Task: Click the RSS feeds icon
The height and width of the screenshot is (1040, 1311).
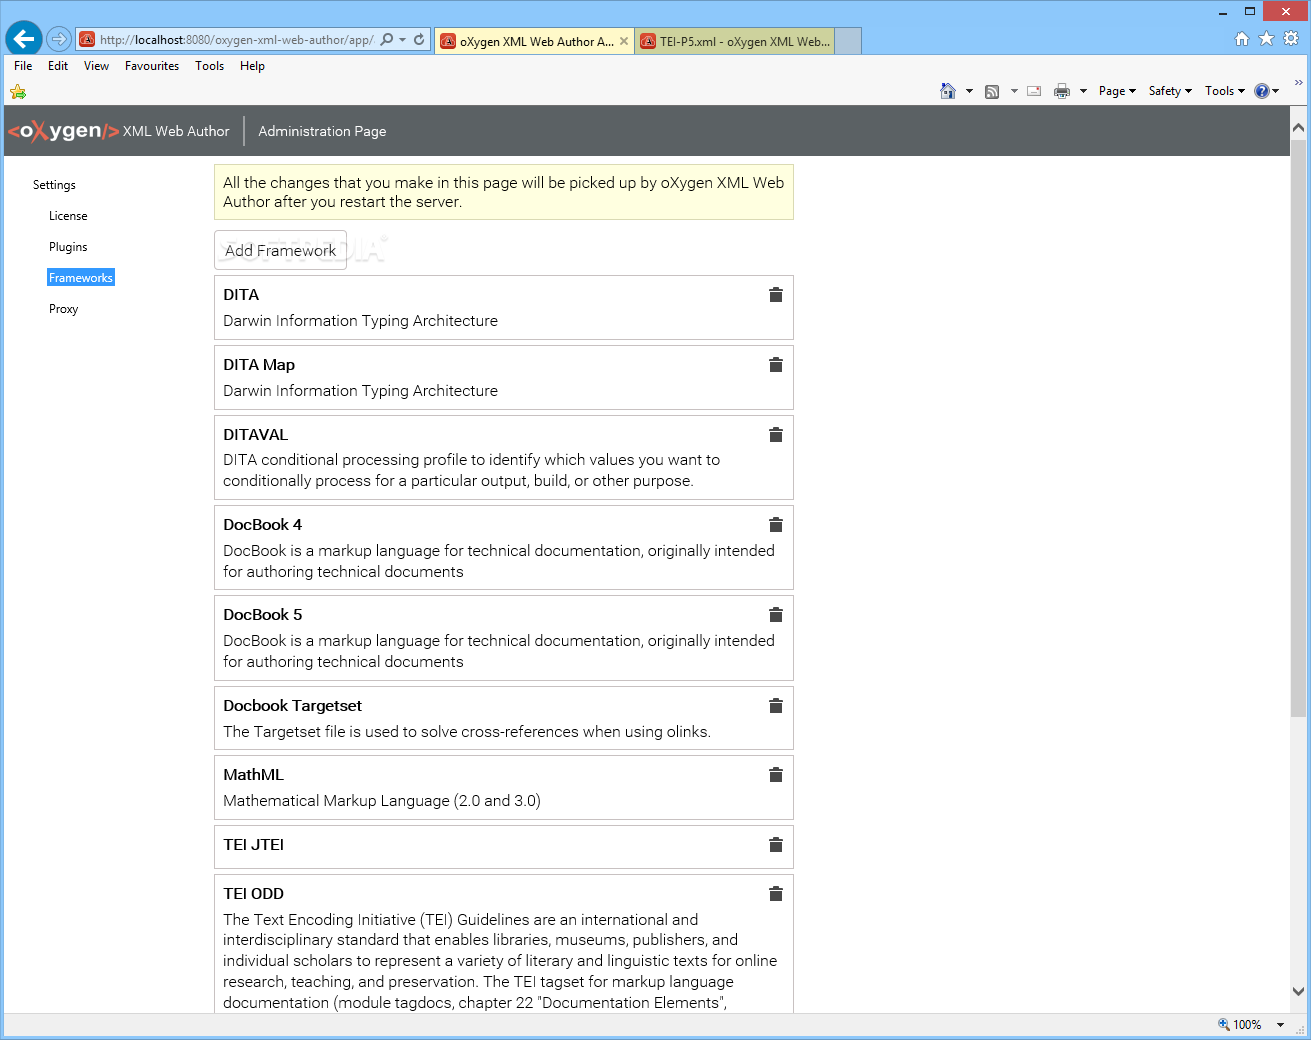Action: 992,91
